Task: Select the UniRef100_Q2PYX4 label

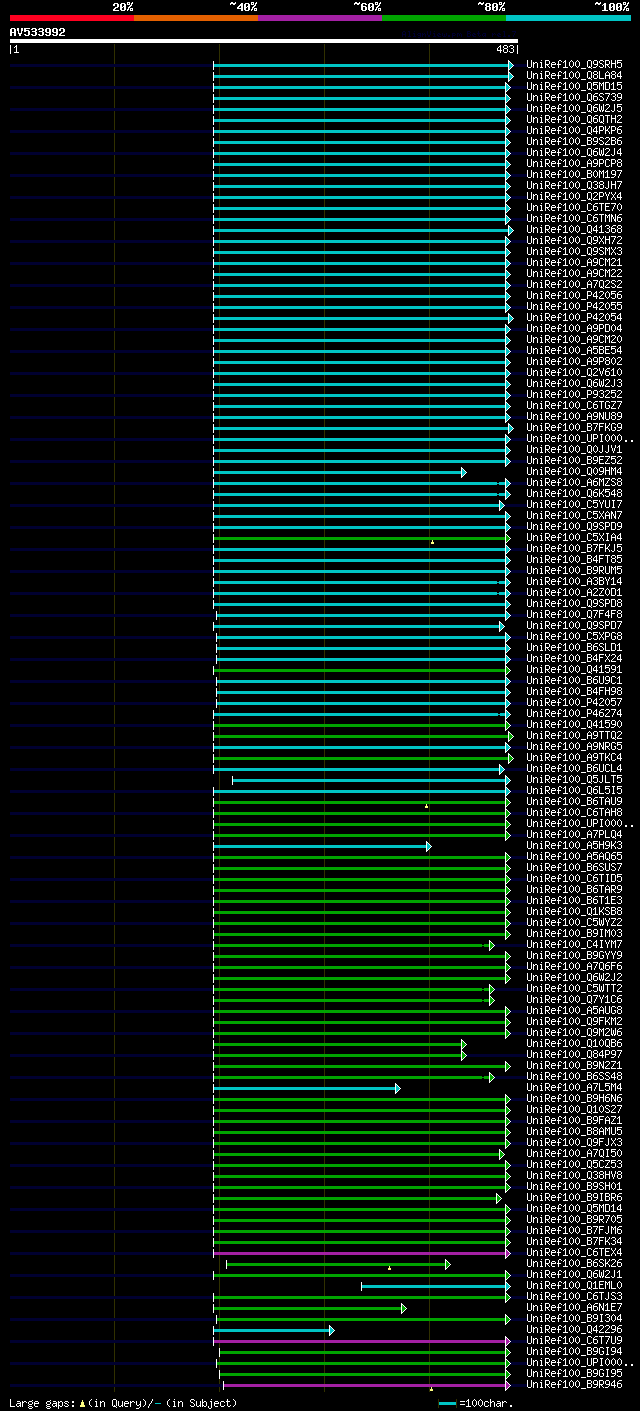Action: click(x=574, y=196)
